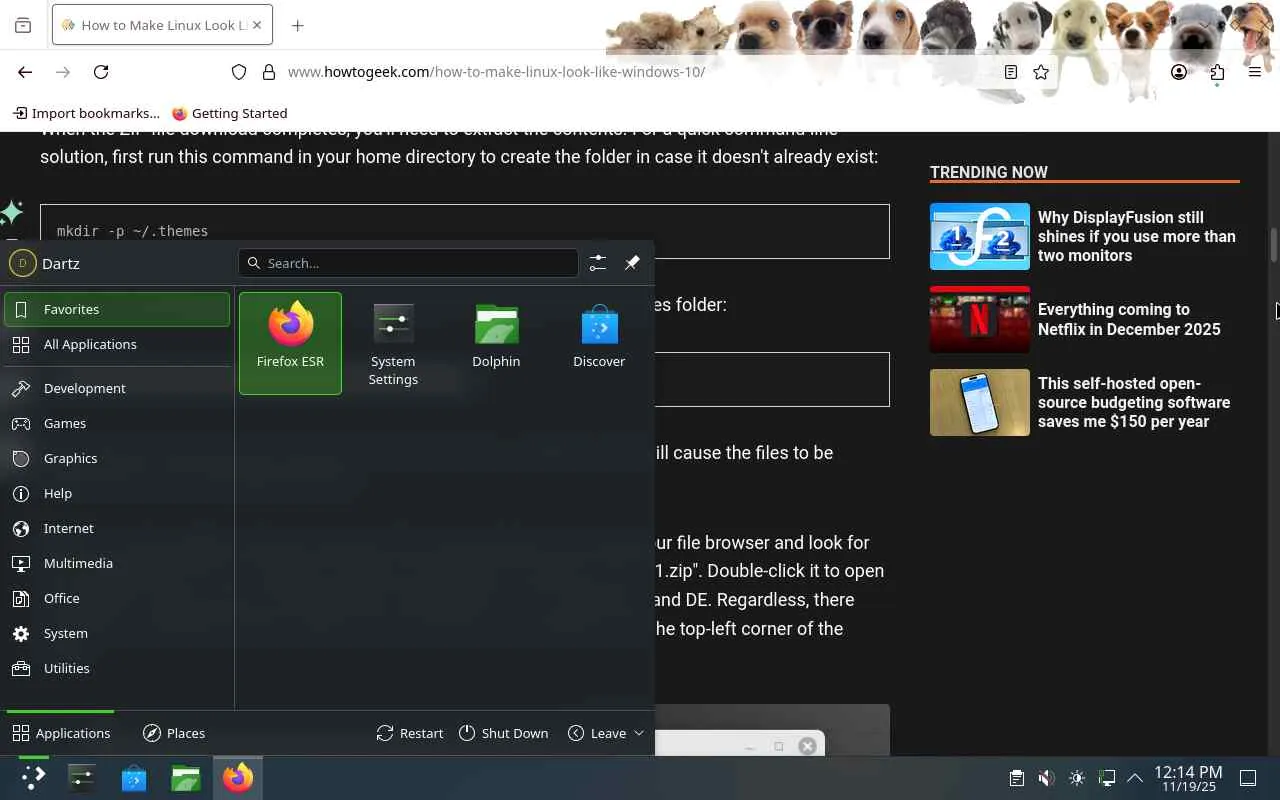The image size is (1280, 800).
Task: Toggle reader view for this page
Action: click(1011, 72)
